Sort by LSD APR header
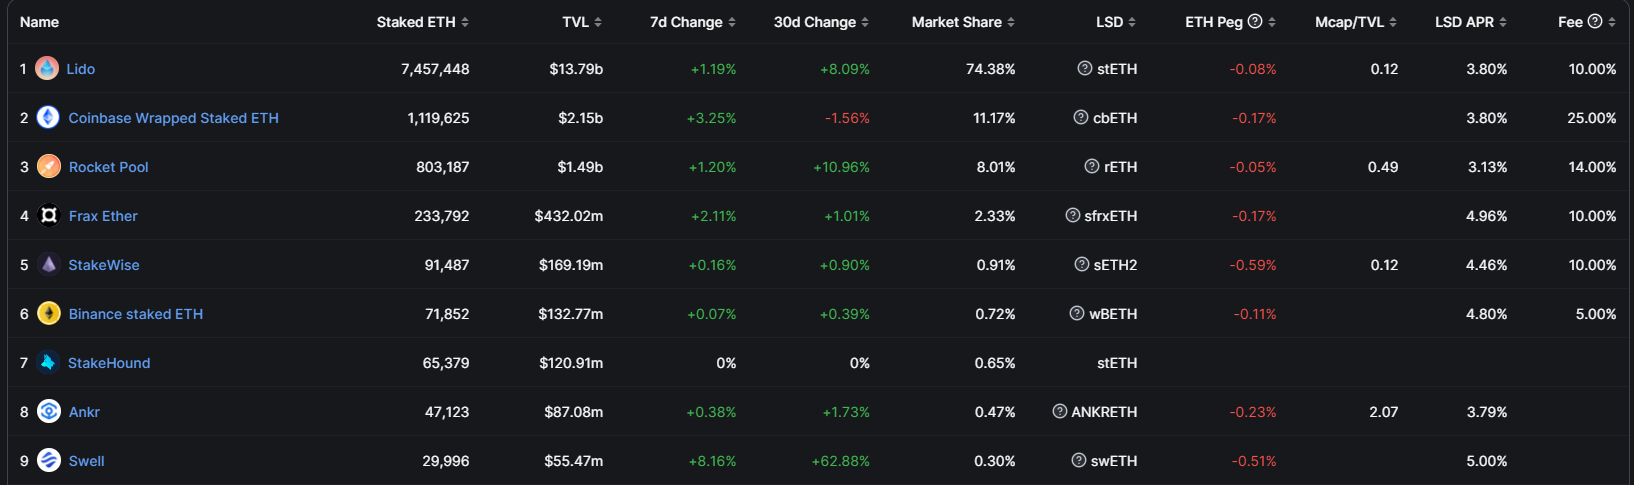This screenshot has width=1634, height=485. coord(1470,22)
